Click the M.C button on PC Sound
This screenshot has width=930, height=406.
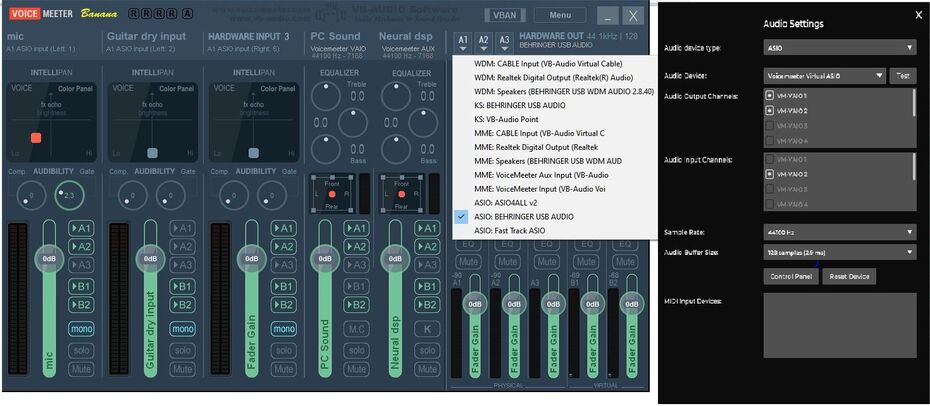click(x=356, y=328)
